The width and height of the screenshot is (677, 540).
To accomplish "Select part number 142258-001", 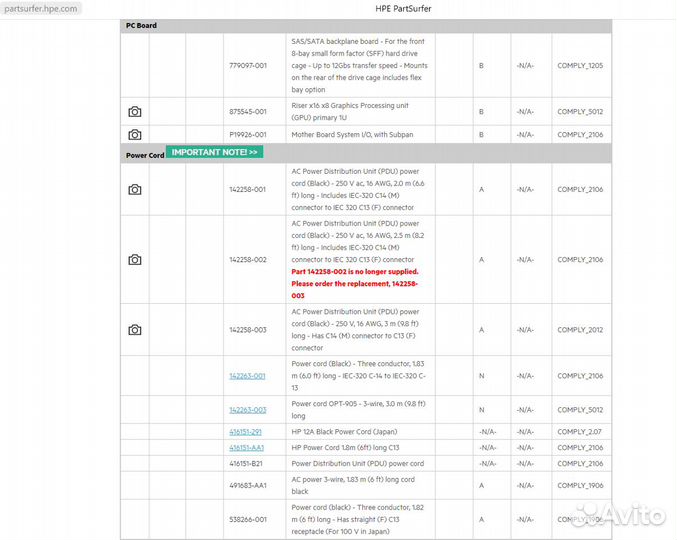I will (247, 189).
